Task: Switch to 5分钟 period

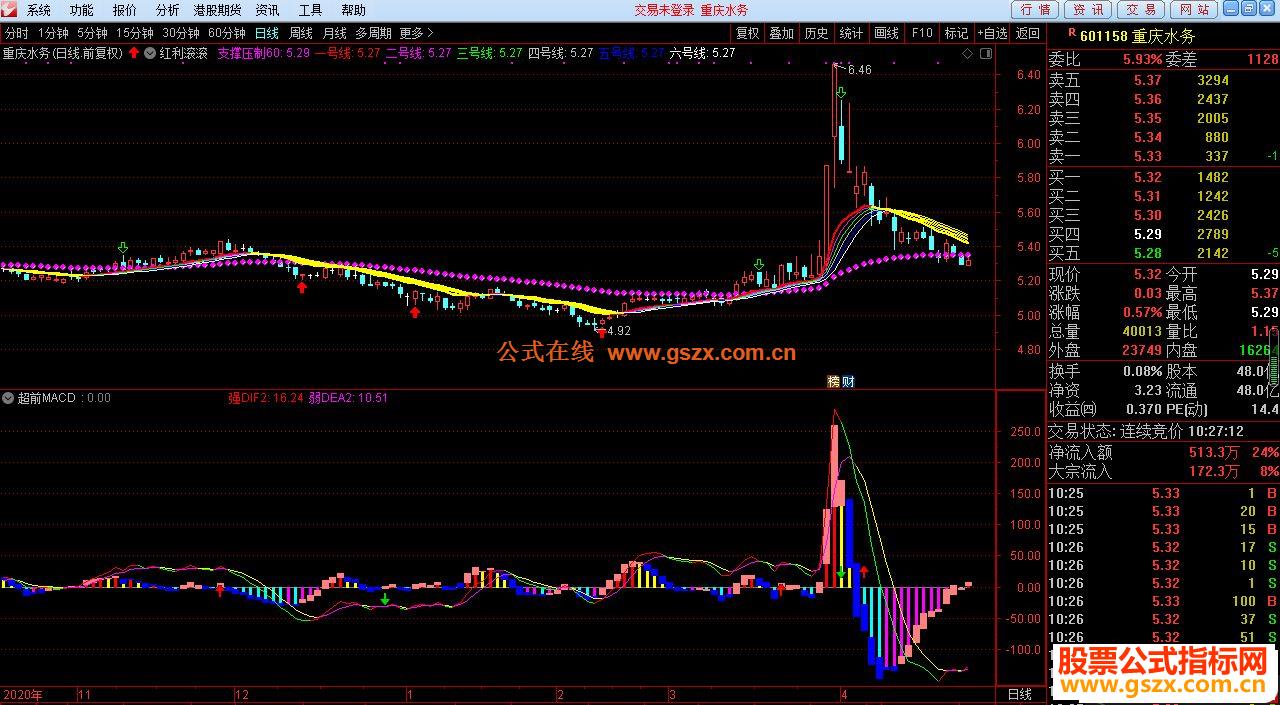Action: (92, 32)
